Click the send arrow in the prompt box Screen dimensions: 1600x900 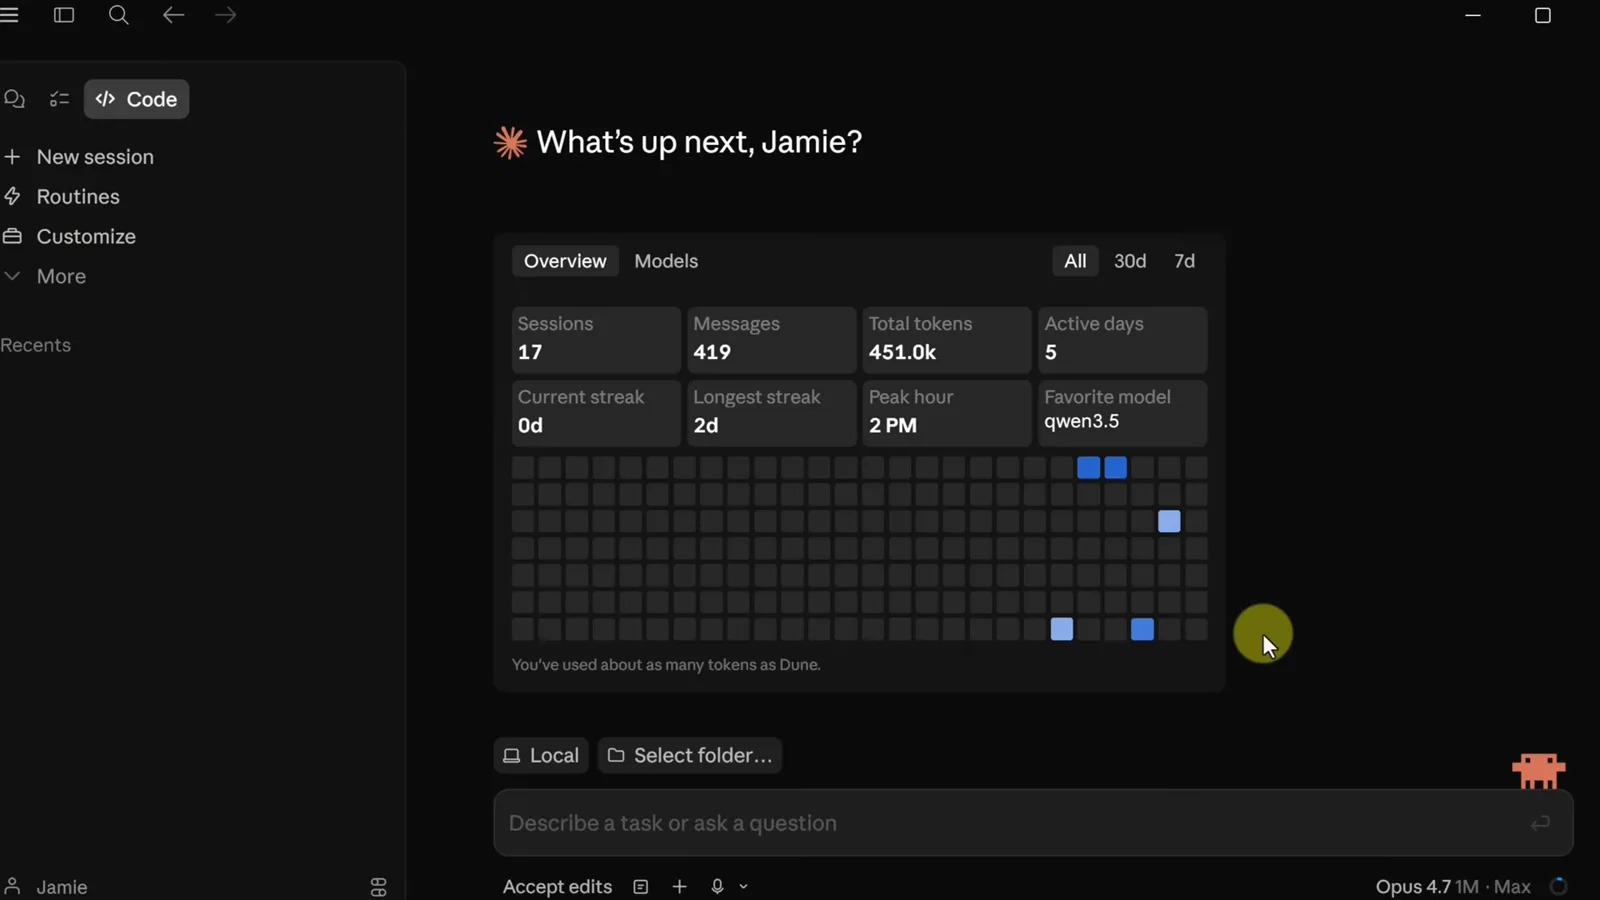[1540, 823]
